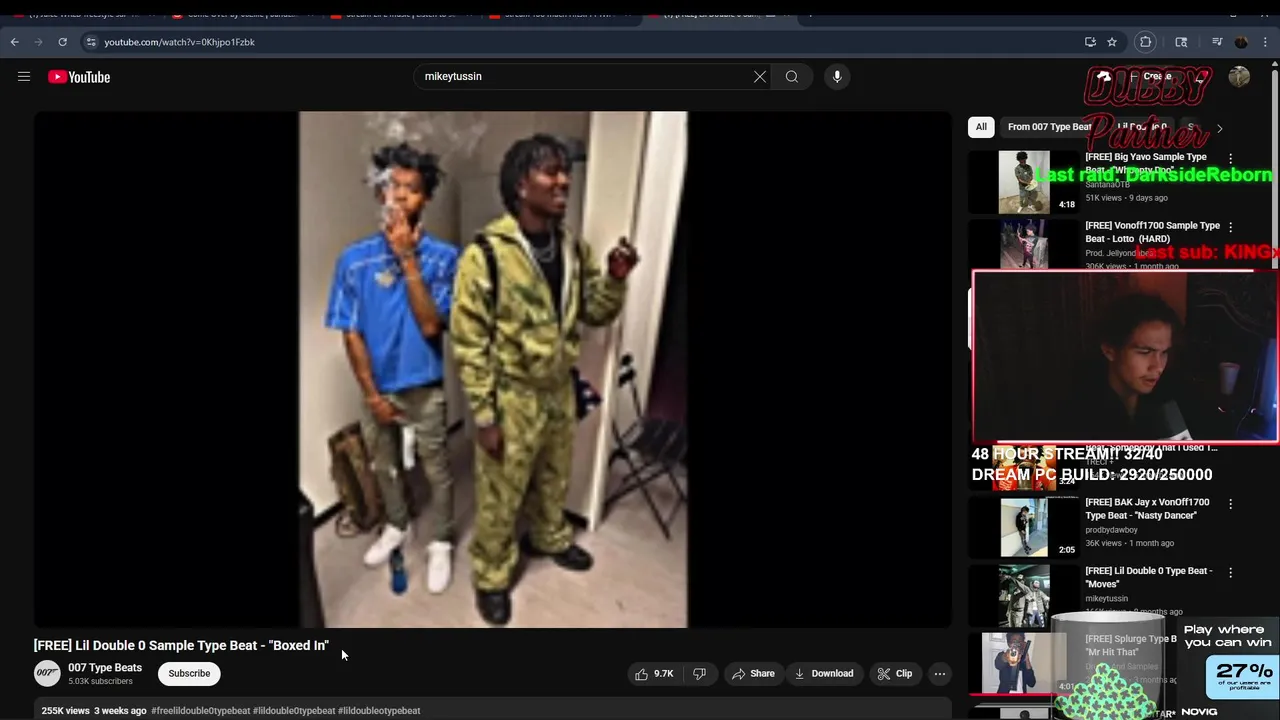Open the mikeytussin channel name in sidebar

click(x=1106, y=599)
